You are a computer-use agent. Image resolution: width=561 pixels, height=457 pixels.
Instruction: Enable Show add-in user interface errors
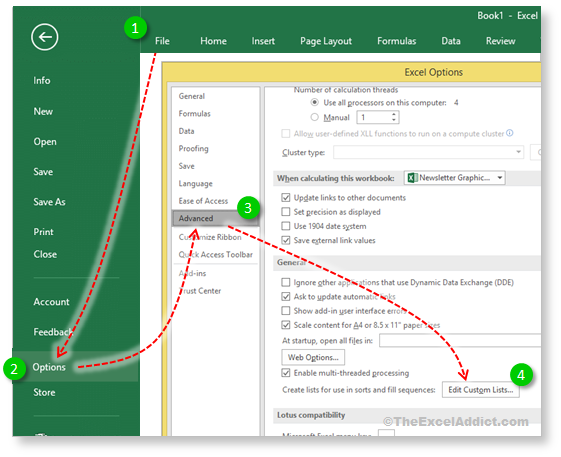click(286, 311)
